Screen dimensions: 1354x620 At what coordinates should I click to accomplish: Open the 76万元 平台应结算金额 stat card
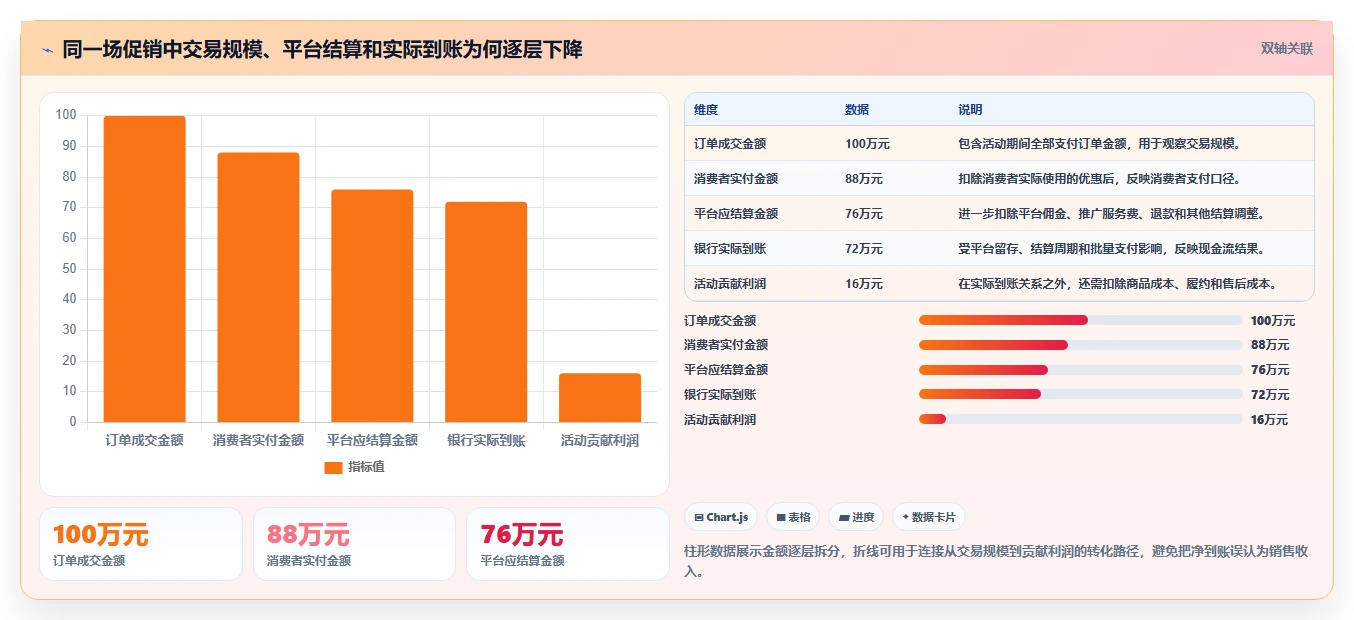click(x=568, y=544)
